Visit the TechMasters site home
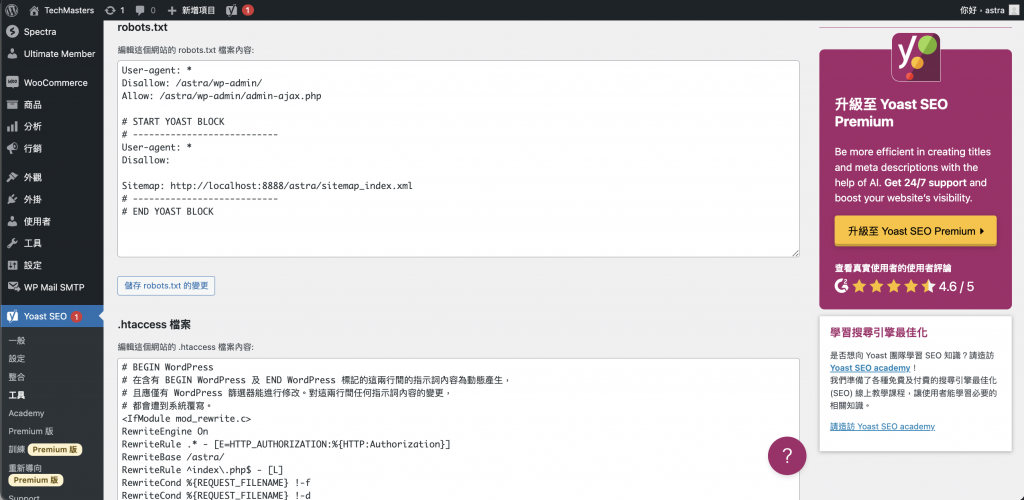The height and width of the screenshot is (500, 1024). [61, 10]
